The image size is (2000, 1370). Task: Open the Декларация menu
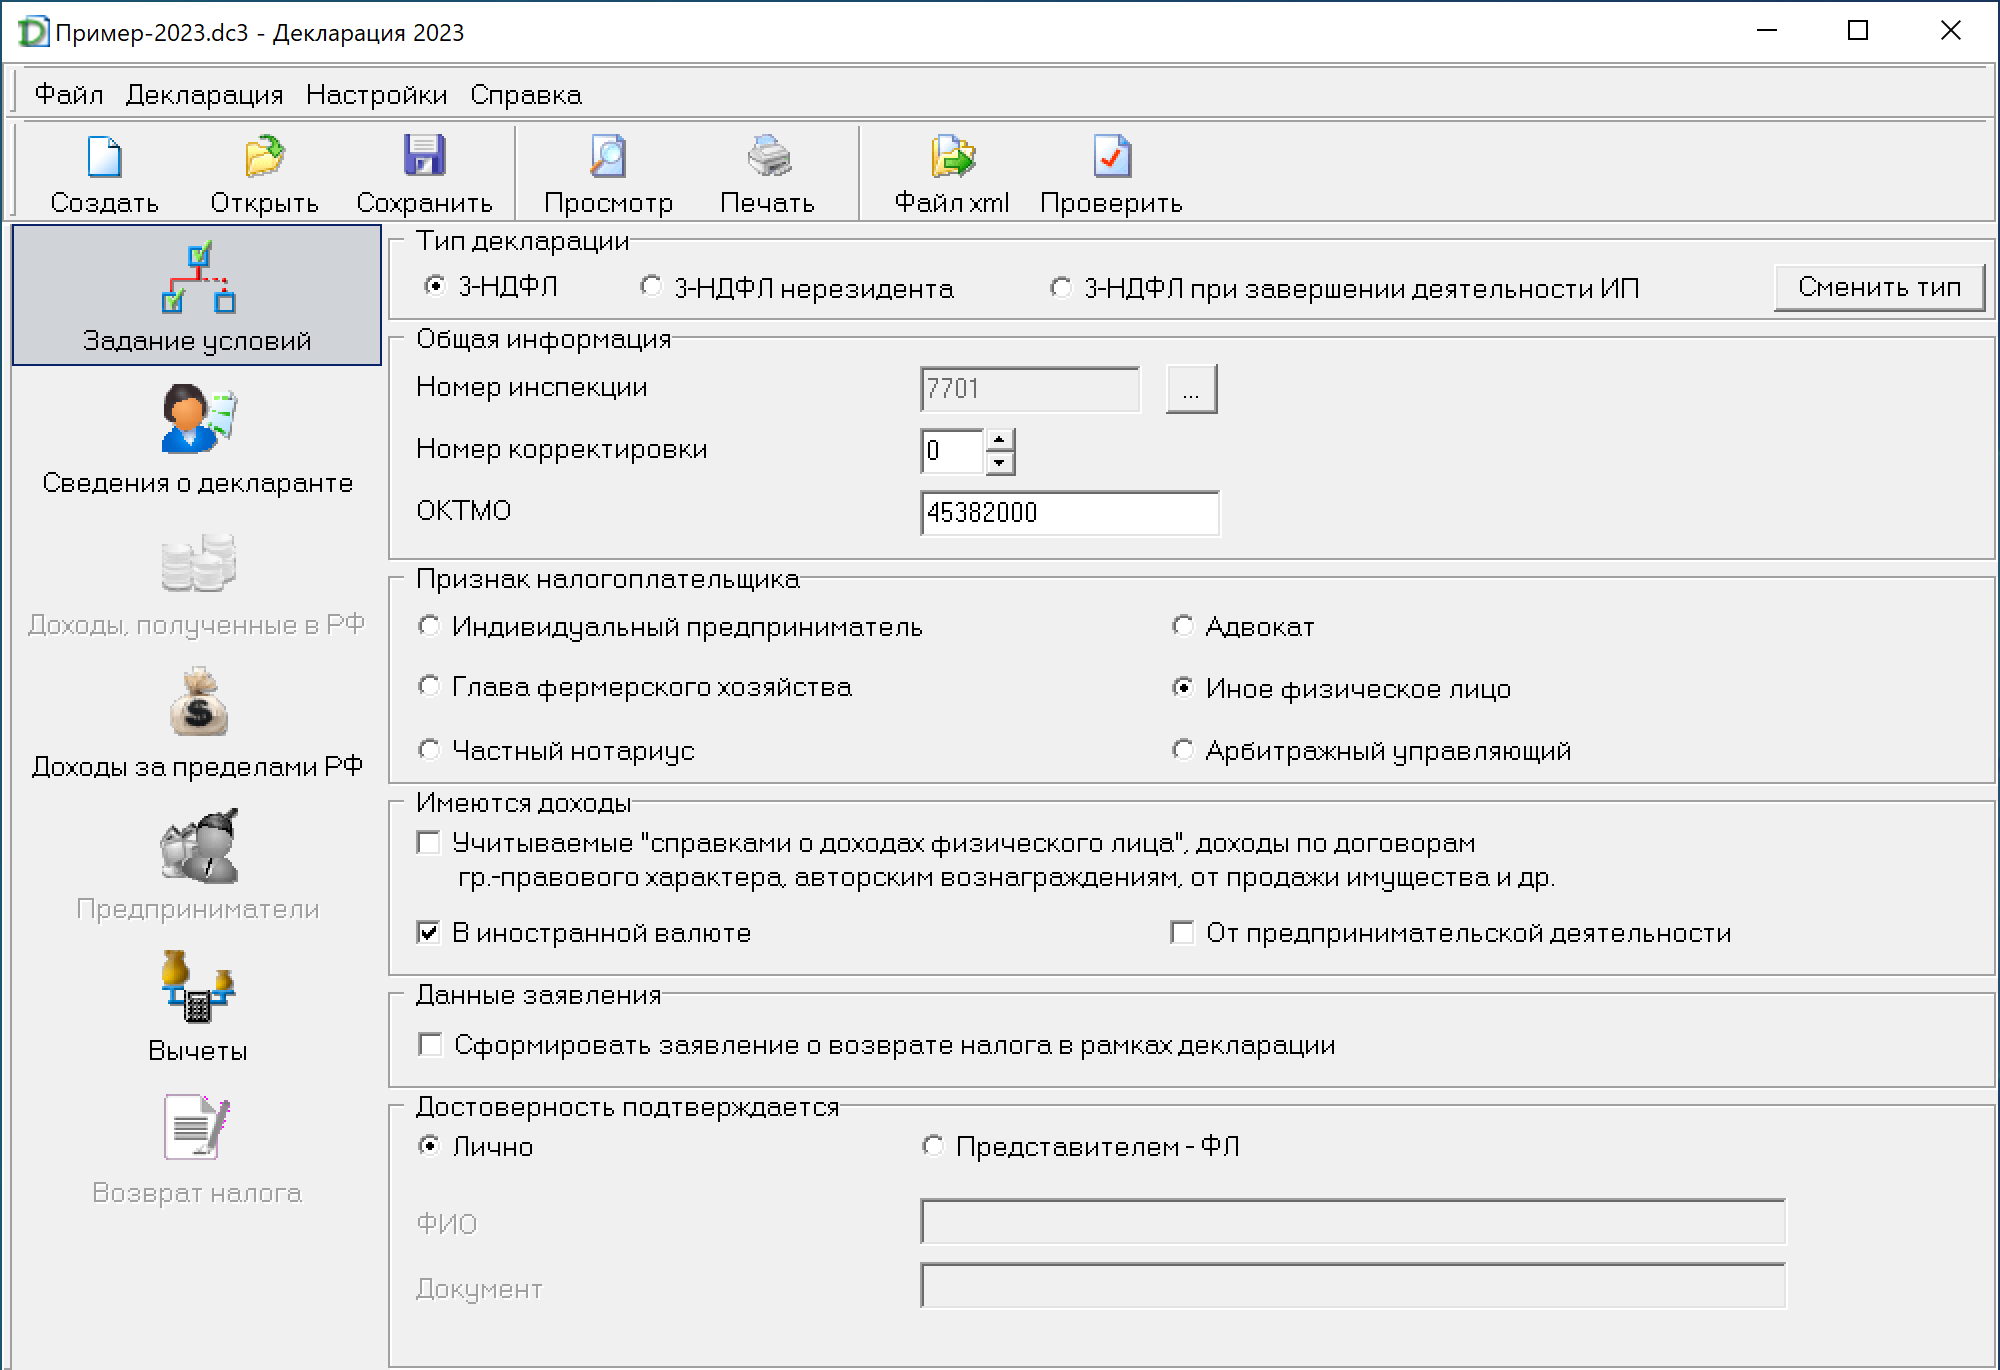tap(204, 95)
